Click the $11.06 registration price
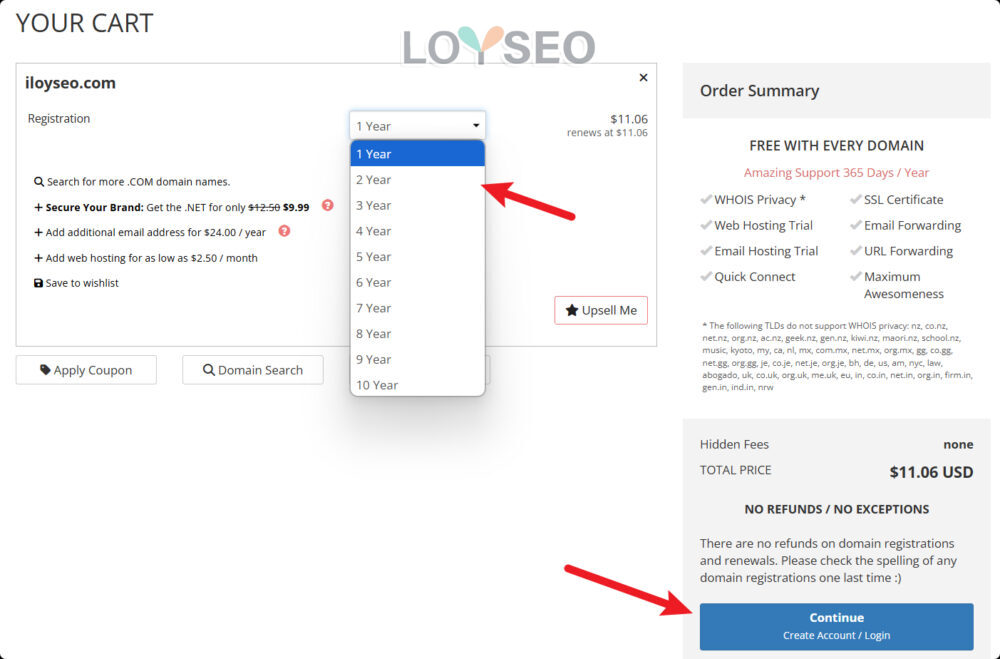1000x659 pixels. coord(629,119)
